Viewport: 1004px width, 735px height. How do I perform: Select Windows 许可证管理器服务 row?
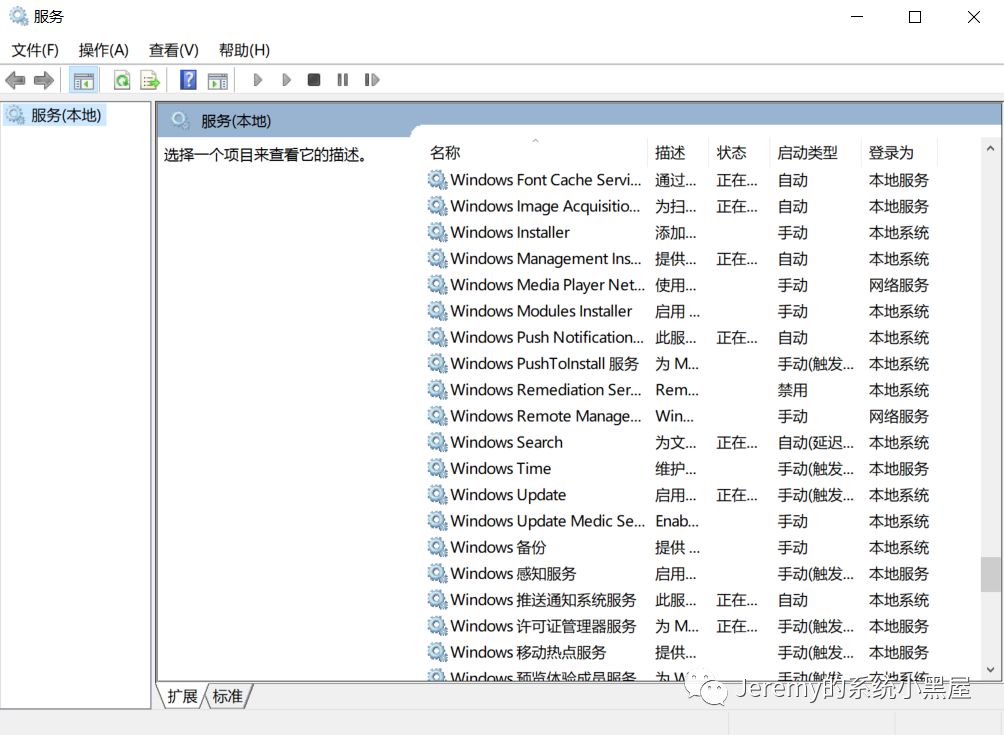tap(679, 626)
